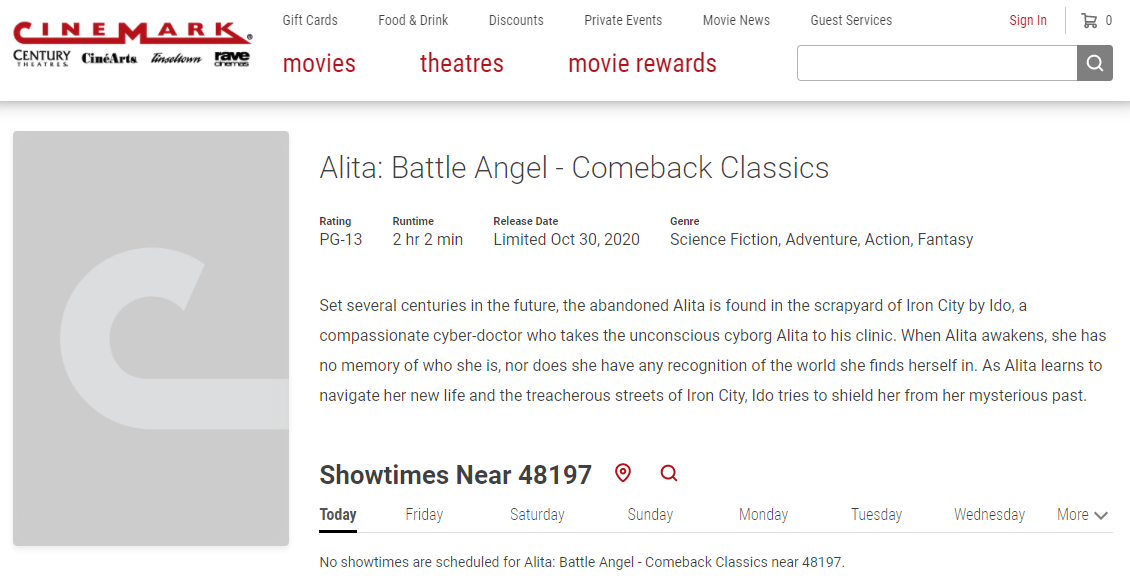Click the red search icon beside the zip code
Image resolution: width=1130 pixels, height=584 pixels.
click(669, 473)
